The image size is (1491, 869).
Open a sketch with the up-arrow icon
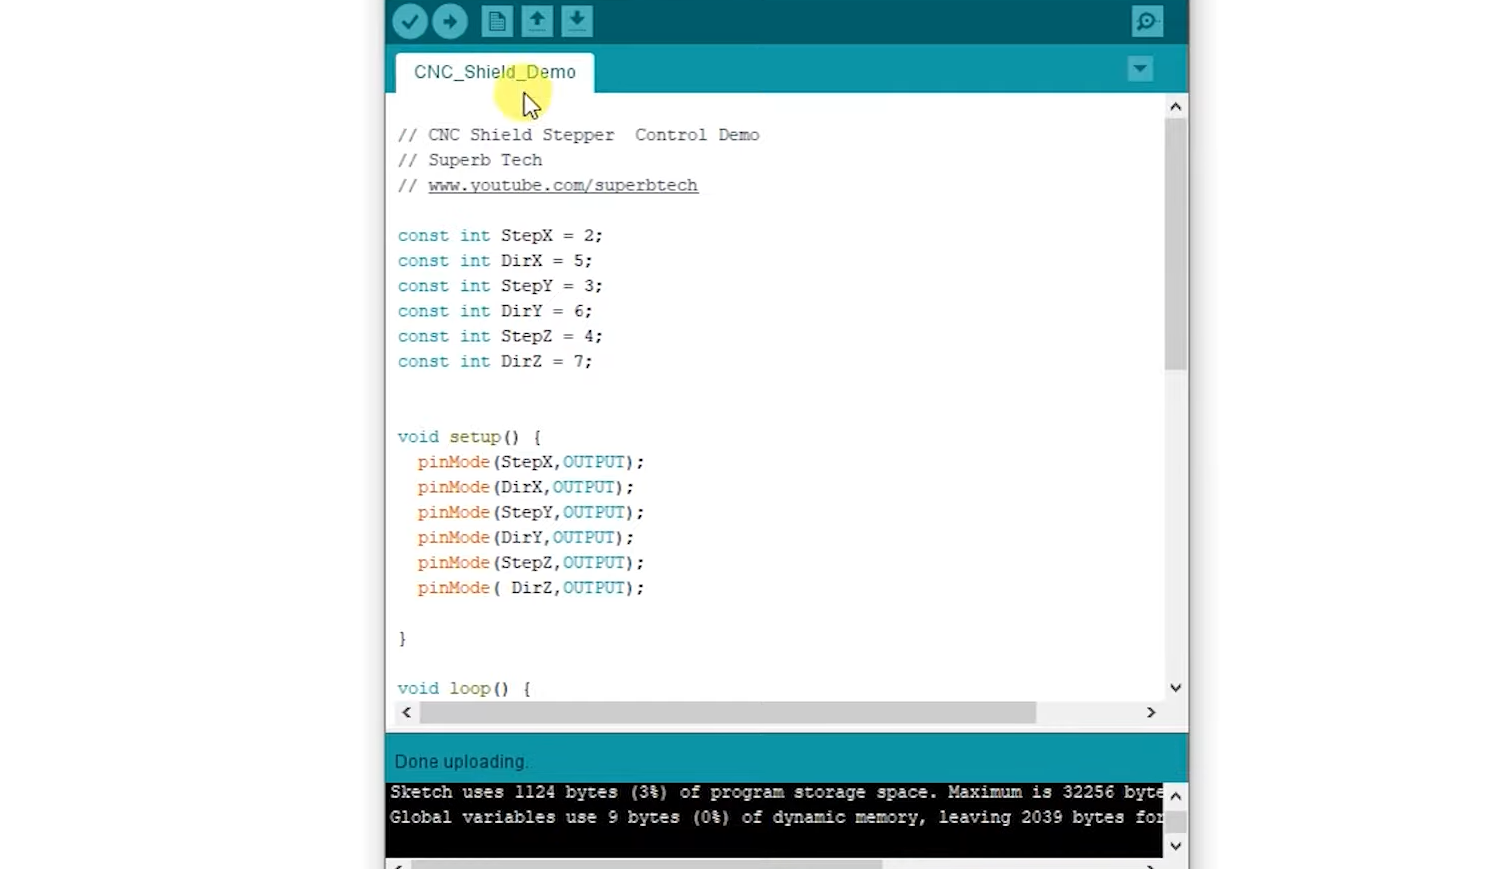(537, 21)
